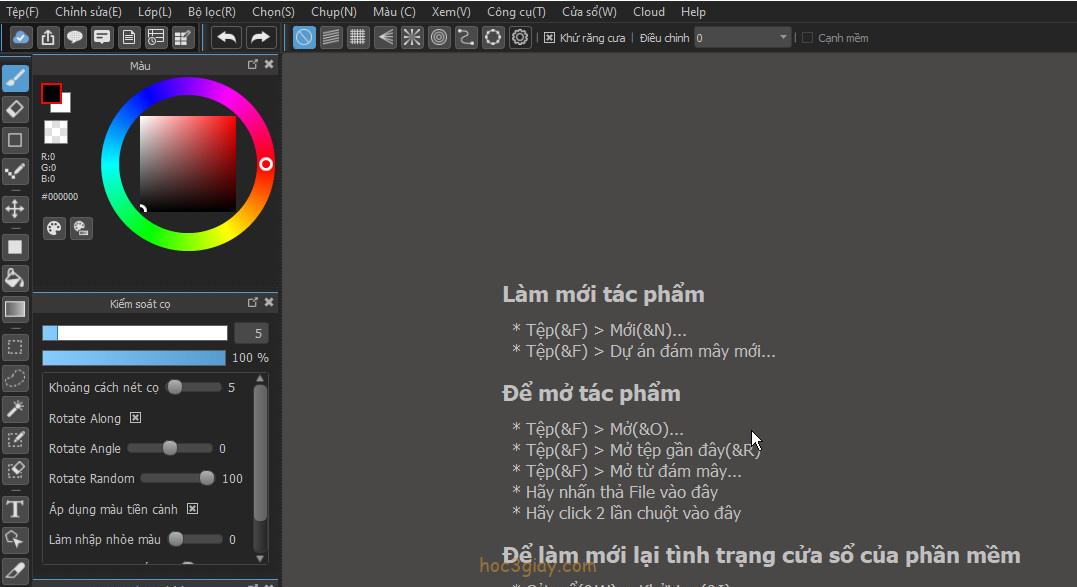Open the Bộ lọc(R) menu
This screenshot has width=1077, height=587.
coord(211,12)
